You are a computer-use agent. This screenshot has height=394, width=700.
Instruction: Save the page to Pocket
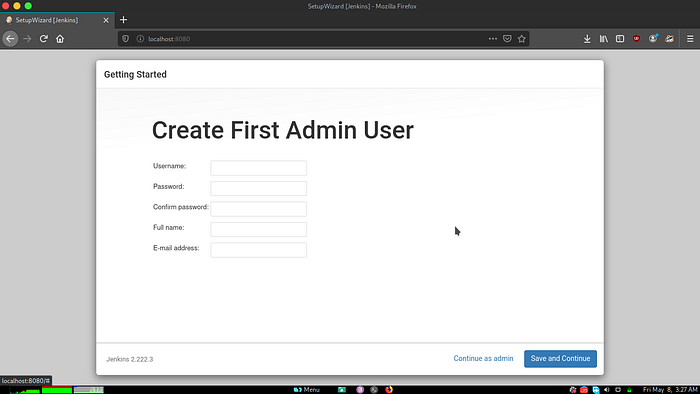tap(507, 39)
